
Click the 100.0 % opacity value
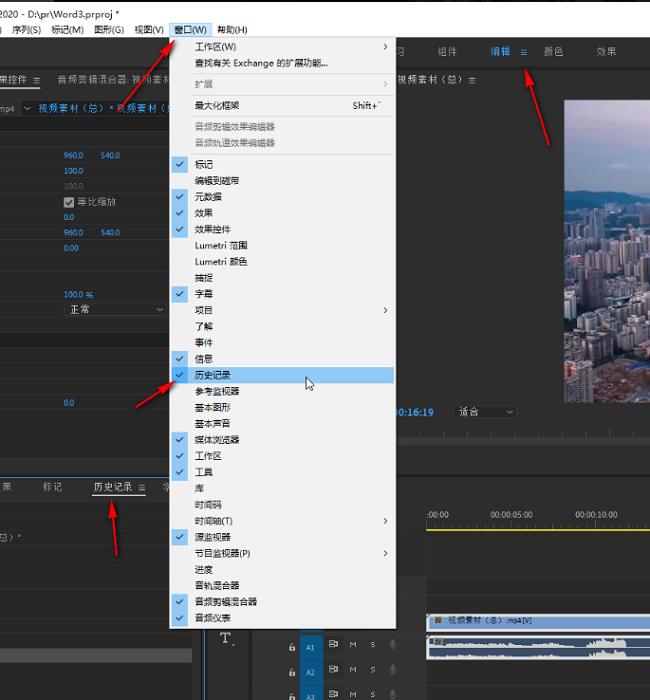coord(78,295)
